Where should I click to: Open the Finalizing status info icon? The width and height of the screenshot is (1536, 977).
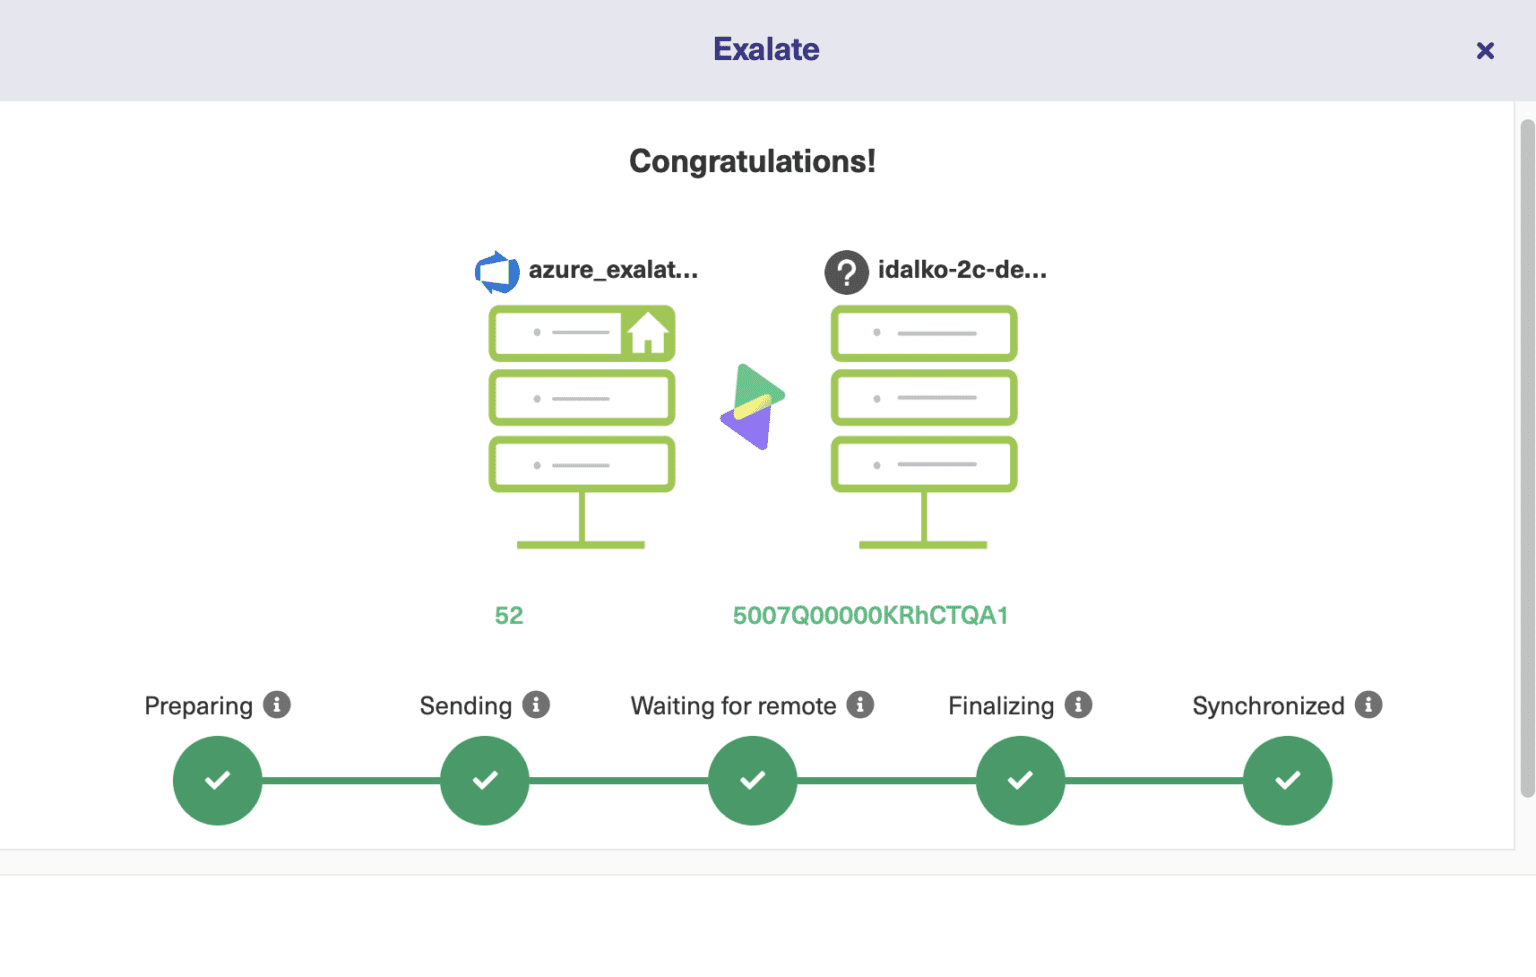click(x=1078, y=705)
